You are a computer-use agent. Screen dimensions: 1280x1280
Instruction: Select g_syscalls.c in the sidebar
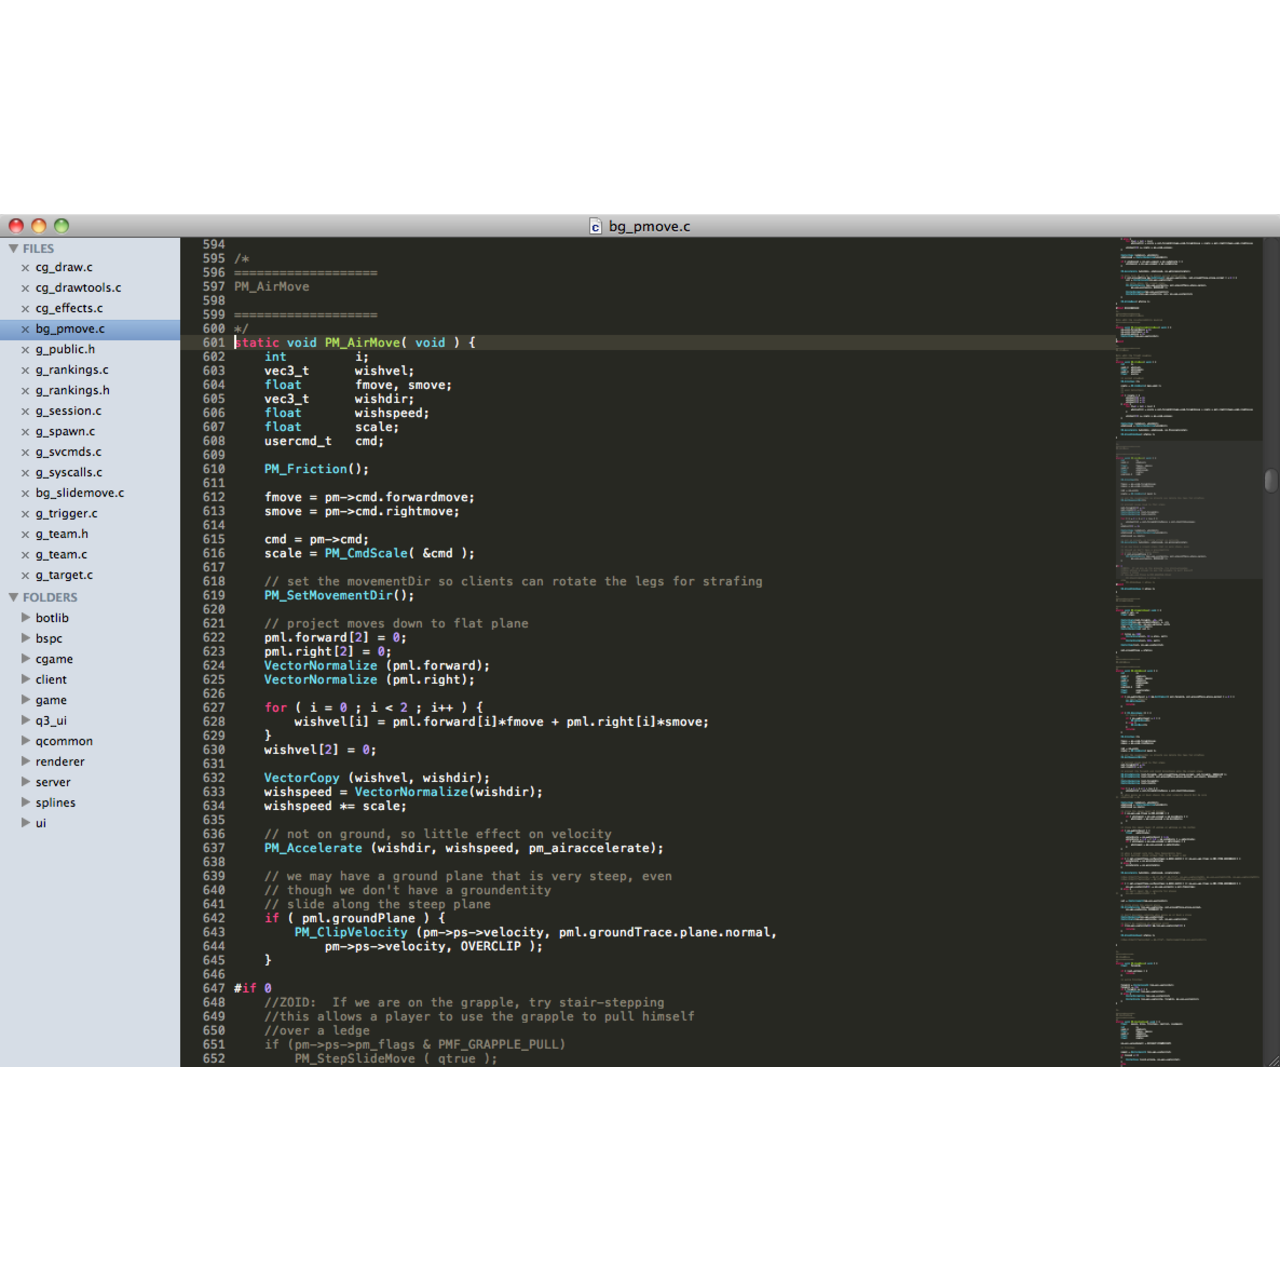click(69, 473)
